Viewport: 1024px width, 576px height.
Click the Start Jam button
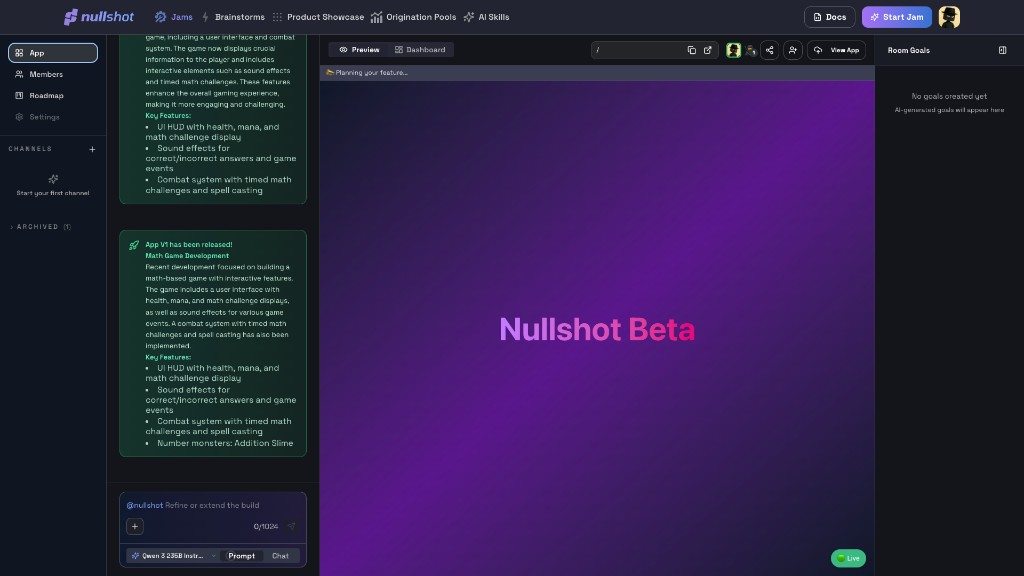pyautogui.click(x=897, y=17)
